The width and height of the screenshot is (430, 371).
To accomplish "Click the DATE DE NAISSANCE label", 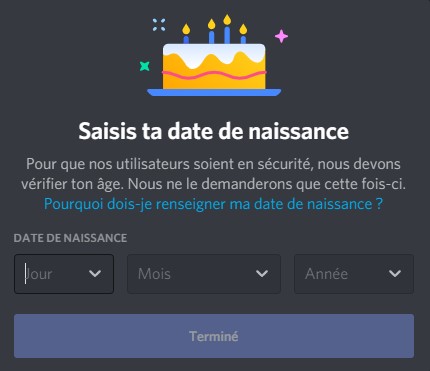I will tap(70, 238).
